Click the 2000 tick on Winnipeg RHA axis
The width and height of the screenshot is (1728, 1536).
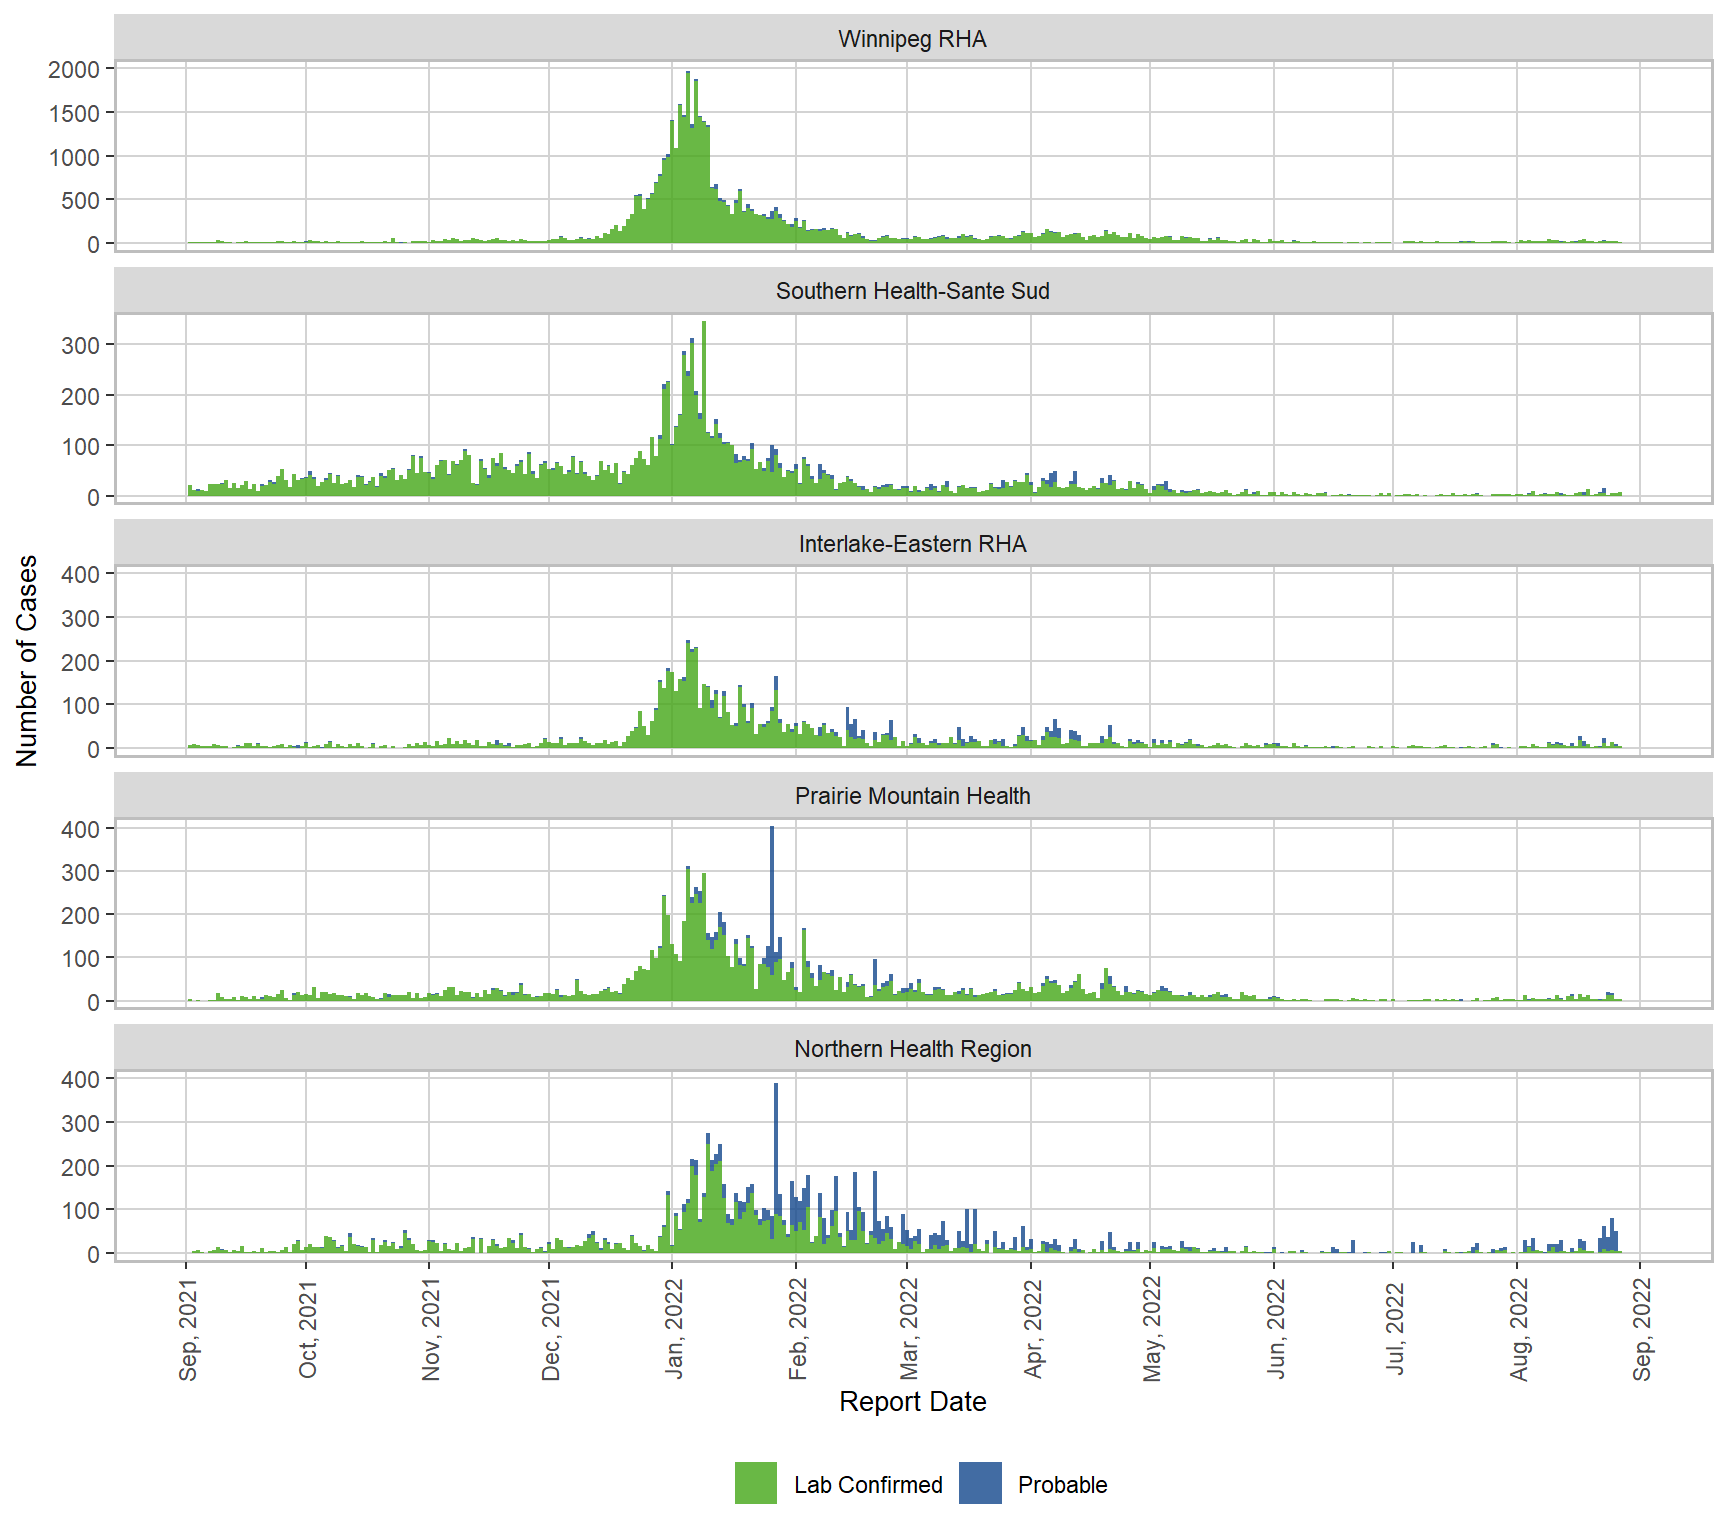(74, 70)
